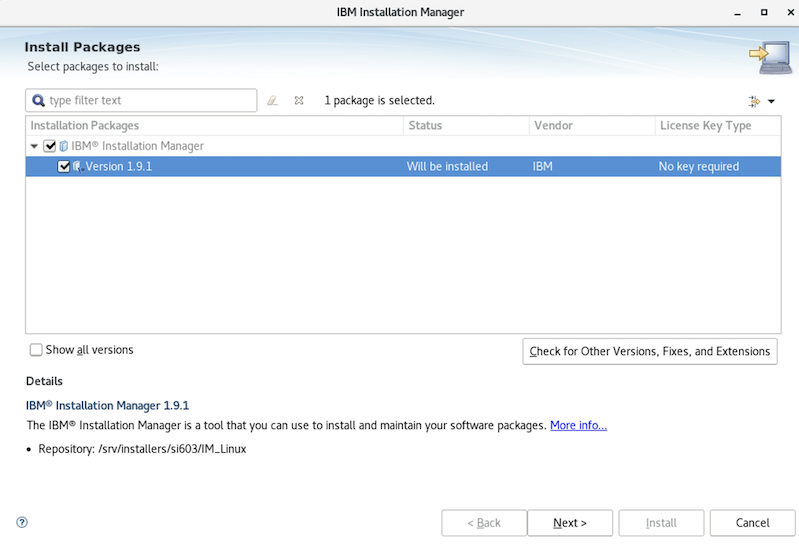The height and width of the screenshot is (547, 799).
Task: Sort by Status column header
Action: click(x=466, y=125)
